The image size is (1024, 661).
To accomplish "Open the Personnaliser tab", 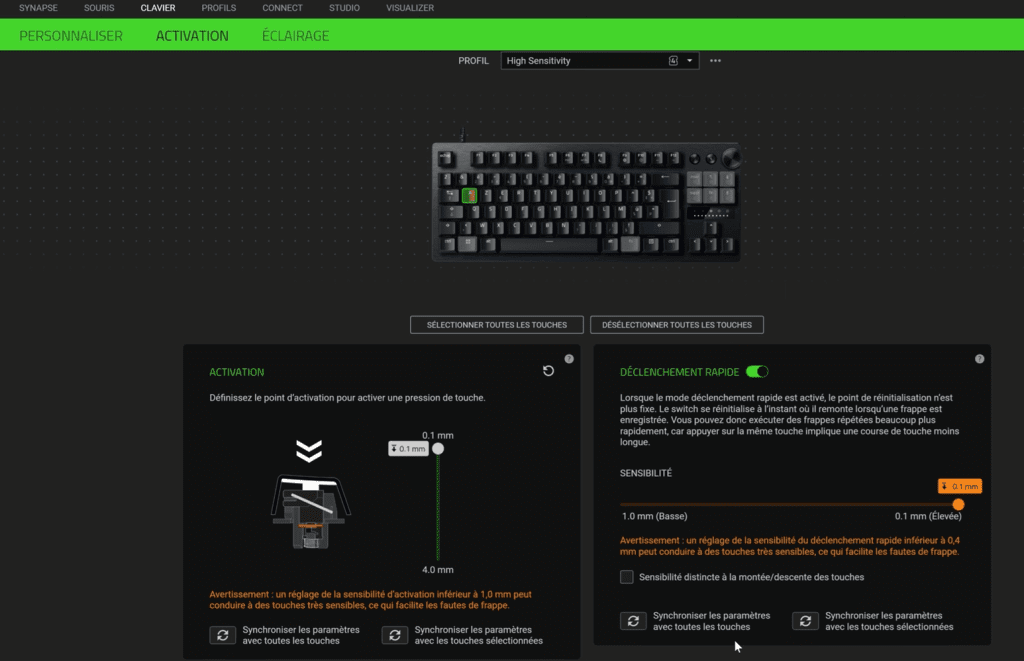I will pos(71,36).
